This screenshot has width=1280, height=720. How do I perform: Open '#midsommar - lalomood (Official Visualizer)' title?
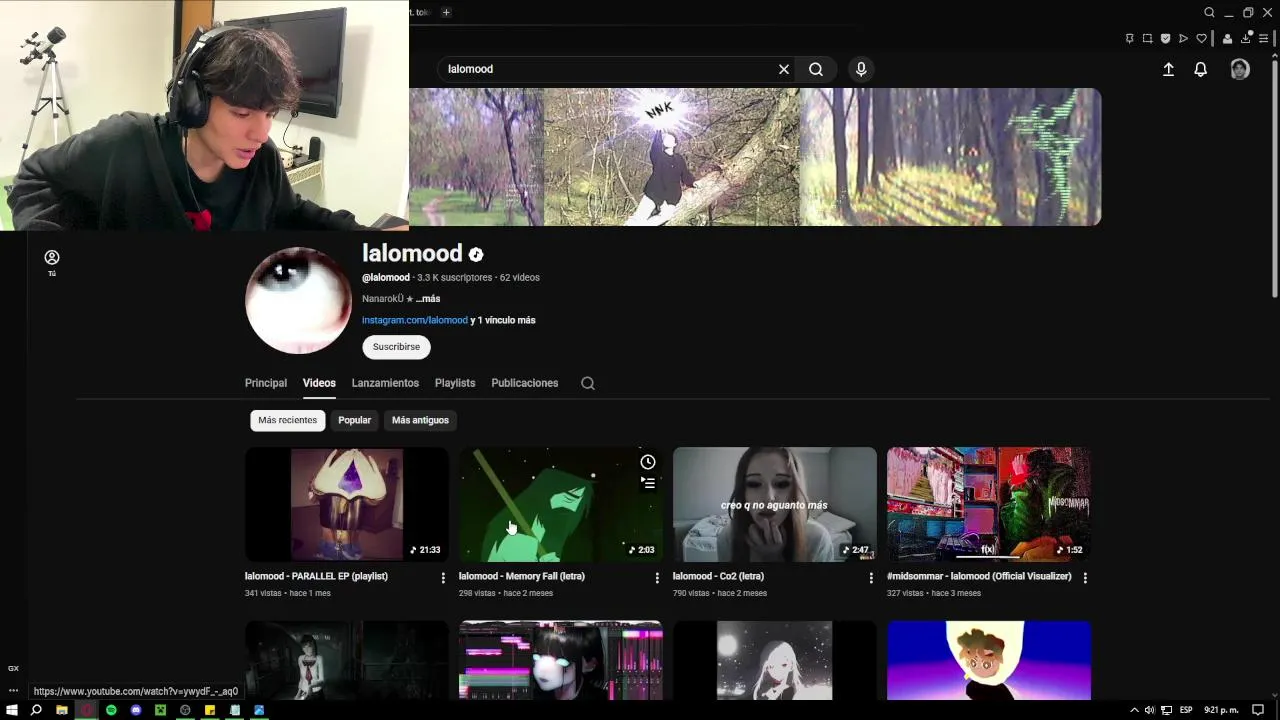click(x=979, y=576)
